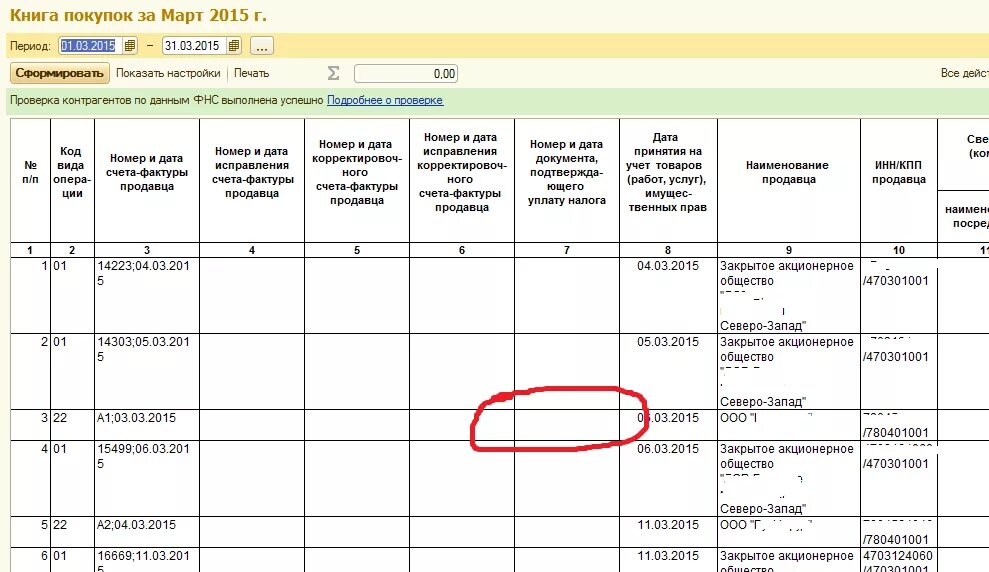Screen dimensions: 989x572
Task: Open the Подробнее о проверке link
Action: coord(385,100)
